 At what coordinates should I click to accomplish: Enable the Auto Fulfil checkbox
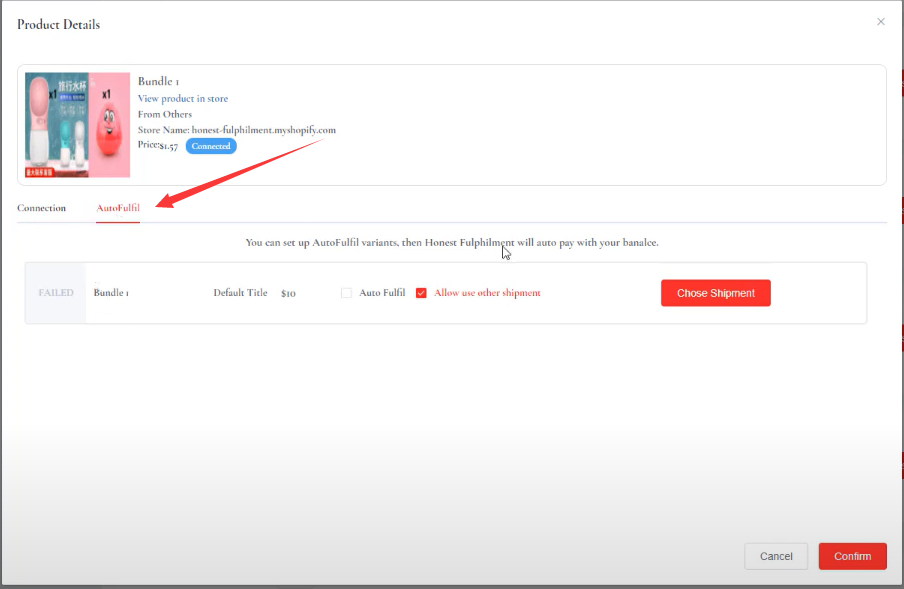[347, 293]
